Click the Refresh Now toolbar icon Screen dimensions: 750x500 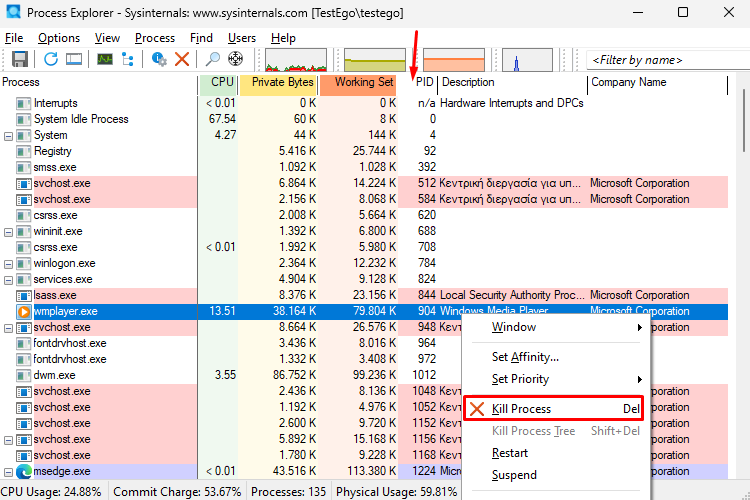[51, 59]
